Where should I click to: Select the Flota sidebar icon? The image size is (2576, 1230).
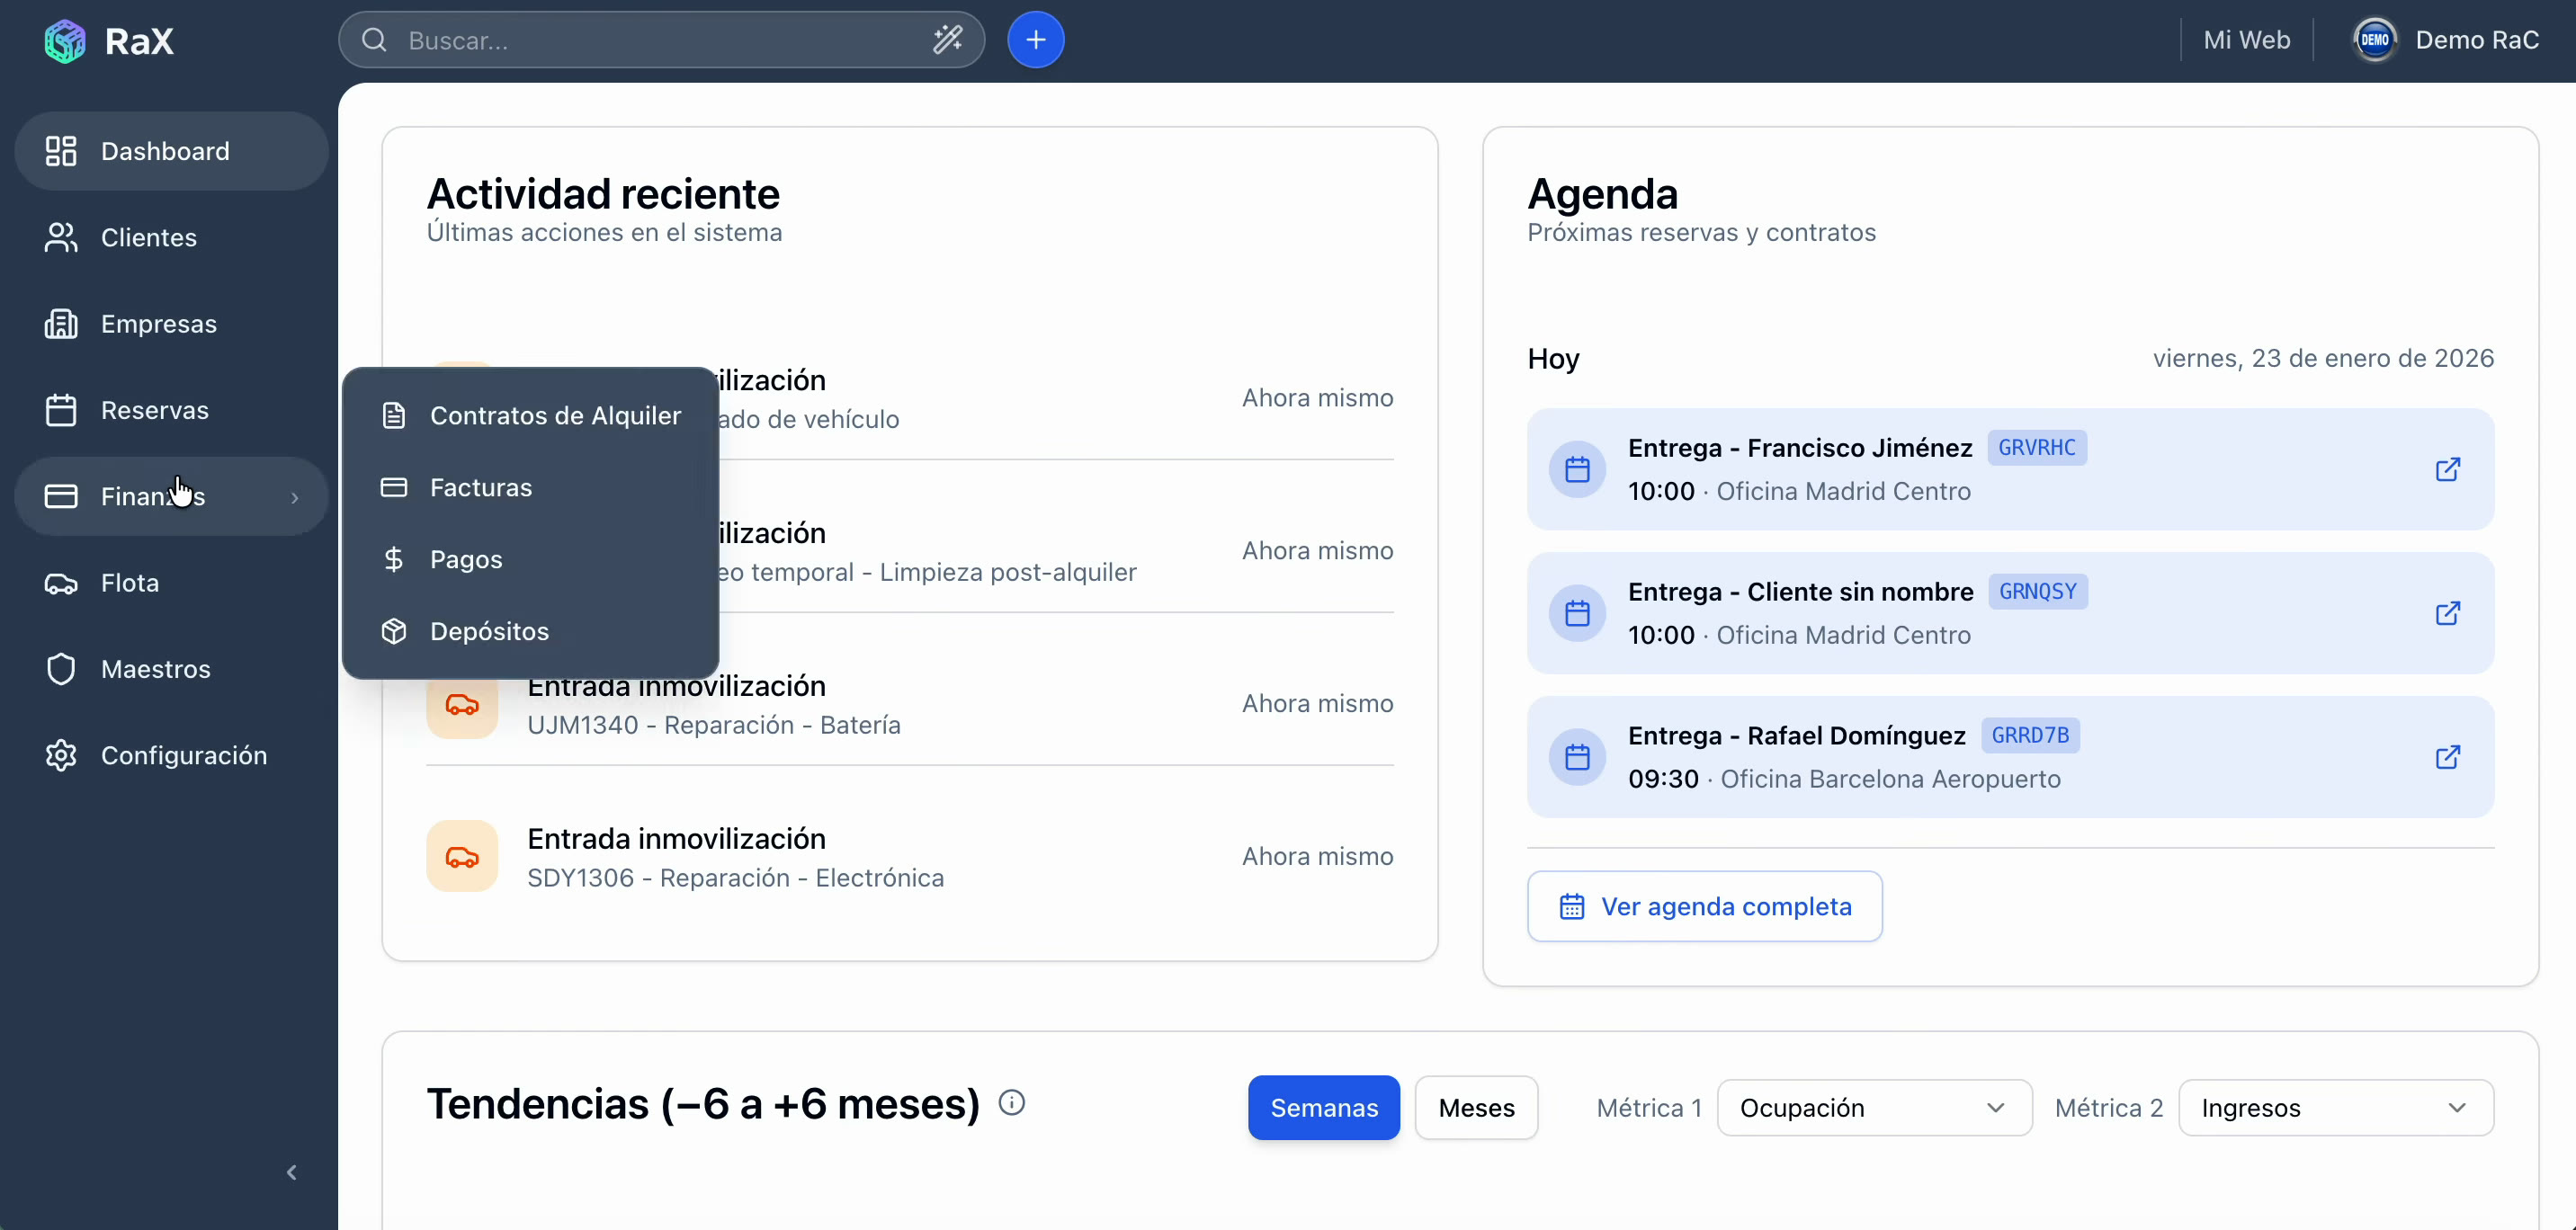tap(61, 583)
